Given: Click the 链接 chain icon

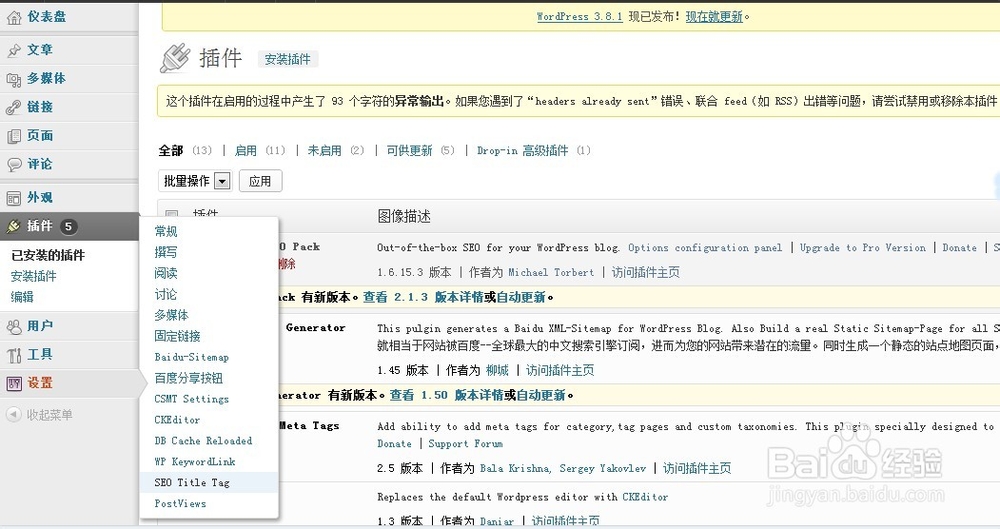Looking at the screenshot, I should coord(13,108).
